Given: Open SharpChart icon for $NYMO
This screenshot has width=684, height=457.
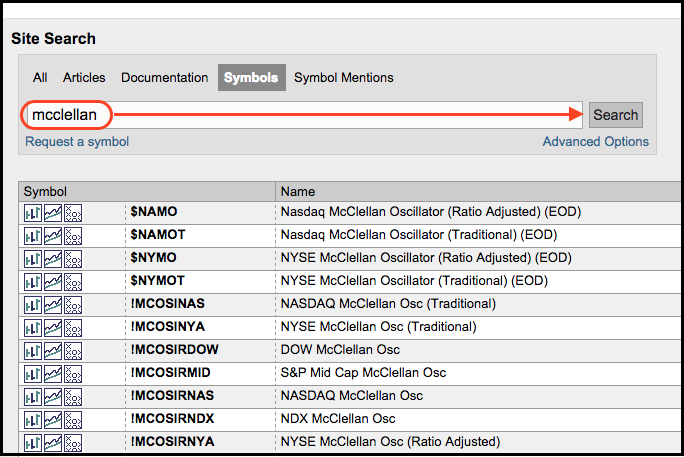Looking at the screenshot, I should tap(33, 259).
